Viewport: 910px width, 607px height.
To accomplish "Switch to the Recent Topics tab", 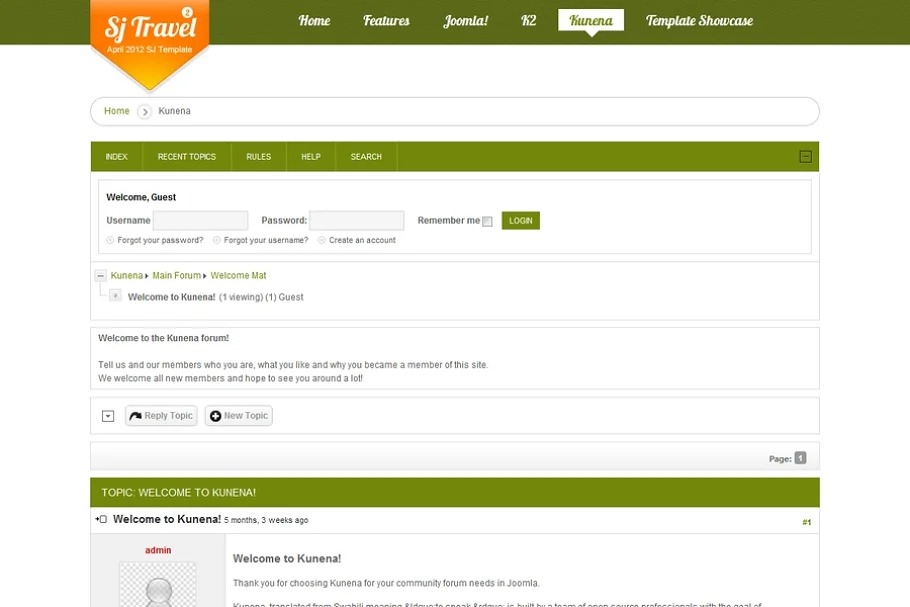I will tap(186, 157).
